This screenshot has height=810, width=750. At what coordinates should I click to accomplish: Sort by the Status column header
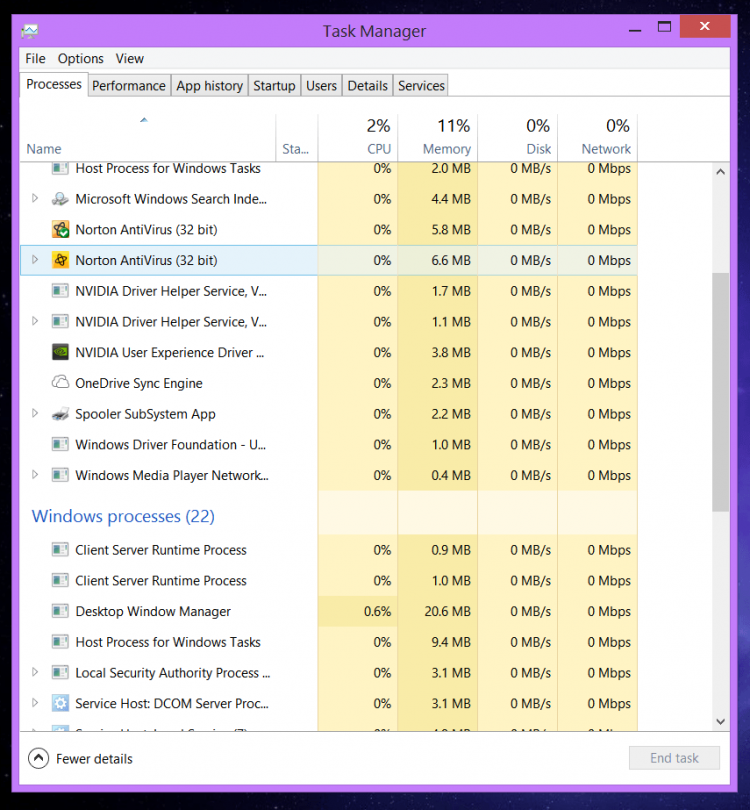point(297,138)
